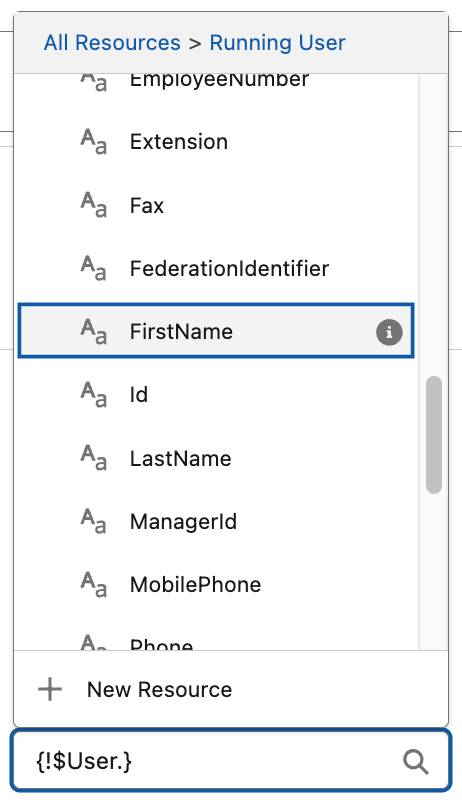This screenshot has width=462, height=806.
Task: Focus the {!$User.} resource input field
Action: [x=231, y=761]
